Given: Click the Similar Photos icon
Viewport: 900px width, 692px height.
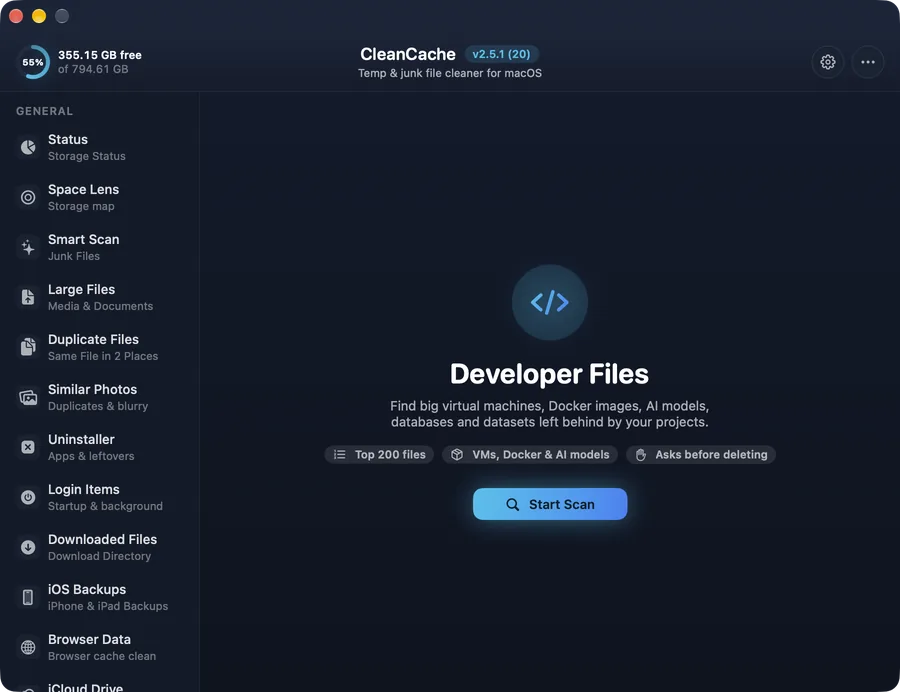Looking at the screenshot, I should click(x=28, y=397).
